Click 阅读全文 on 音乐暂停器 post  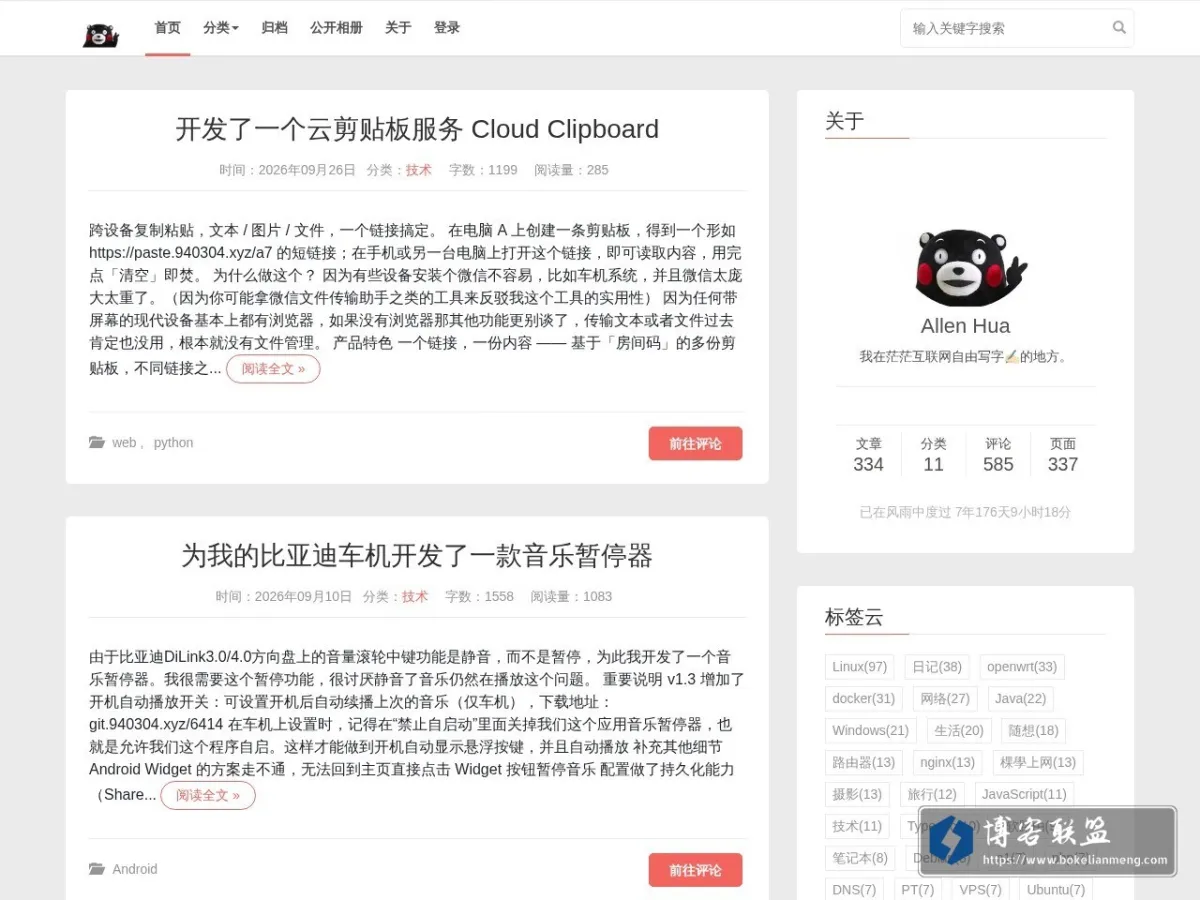208,796
